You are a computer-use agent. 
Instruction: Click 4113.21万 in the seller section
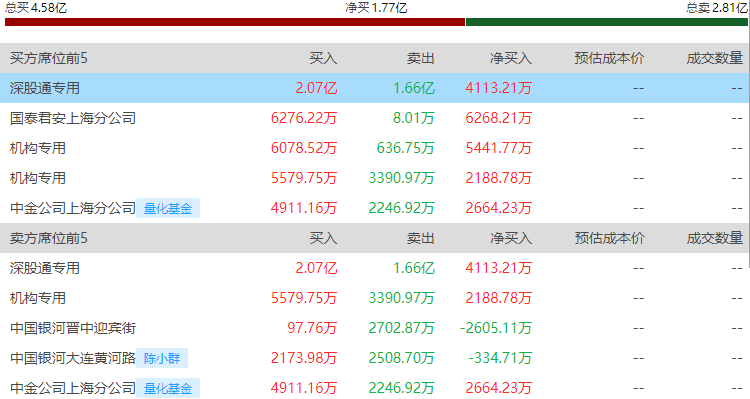498,268
